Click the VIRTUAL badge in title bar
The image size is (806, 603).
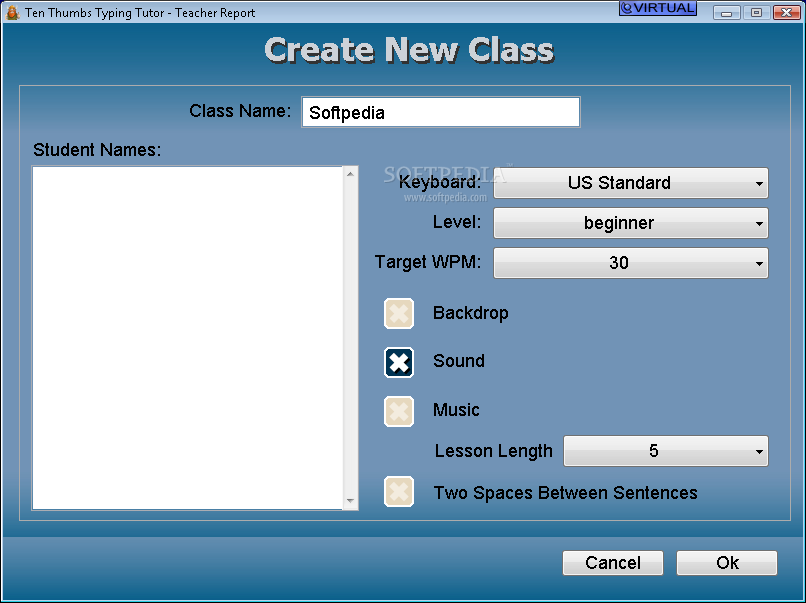(658, 8)
